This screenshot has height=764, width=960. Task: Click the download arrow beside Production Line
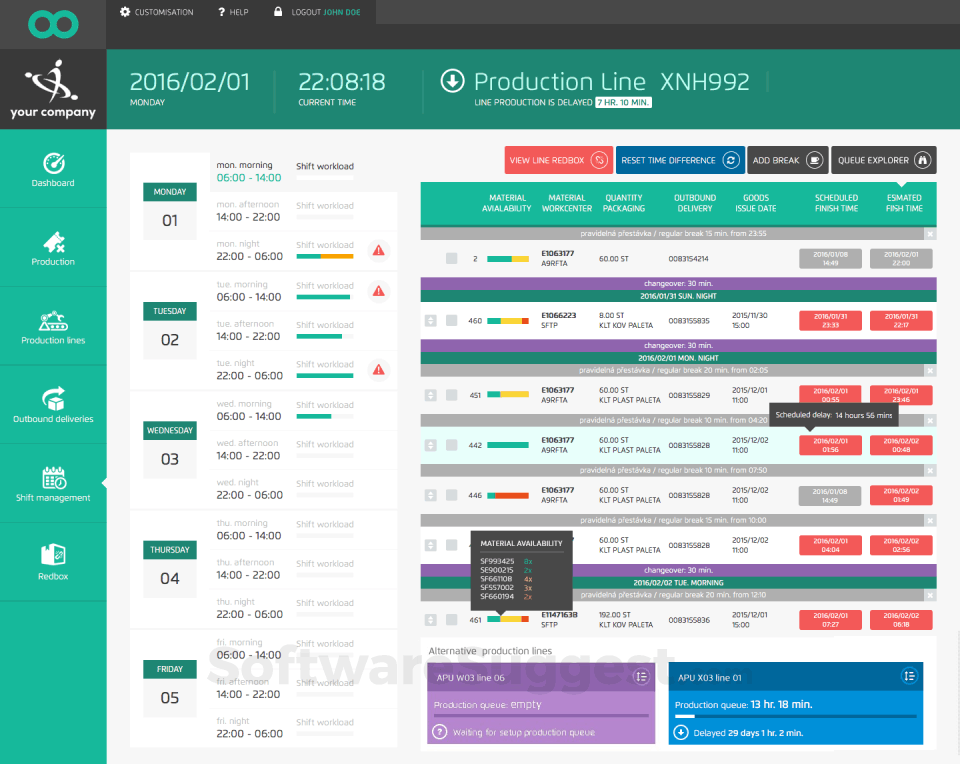(452, 81)
